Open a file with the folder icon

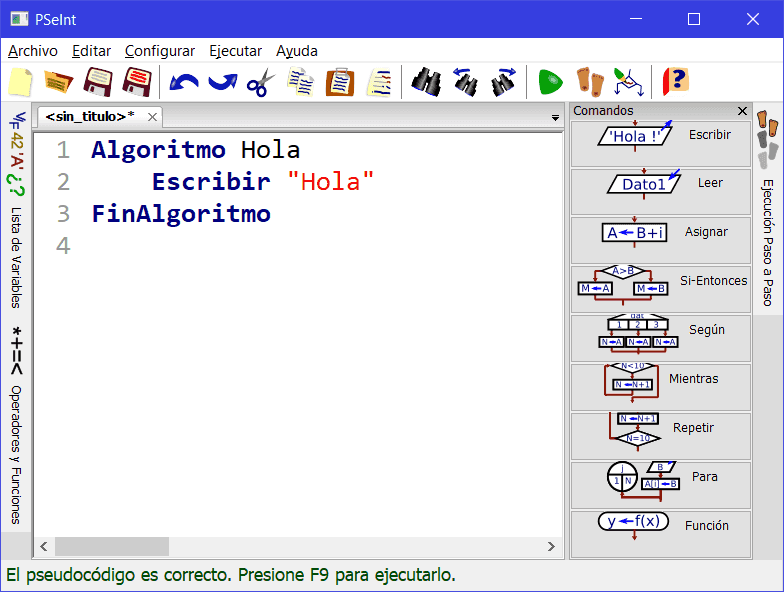(x=58, y=82)
